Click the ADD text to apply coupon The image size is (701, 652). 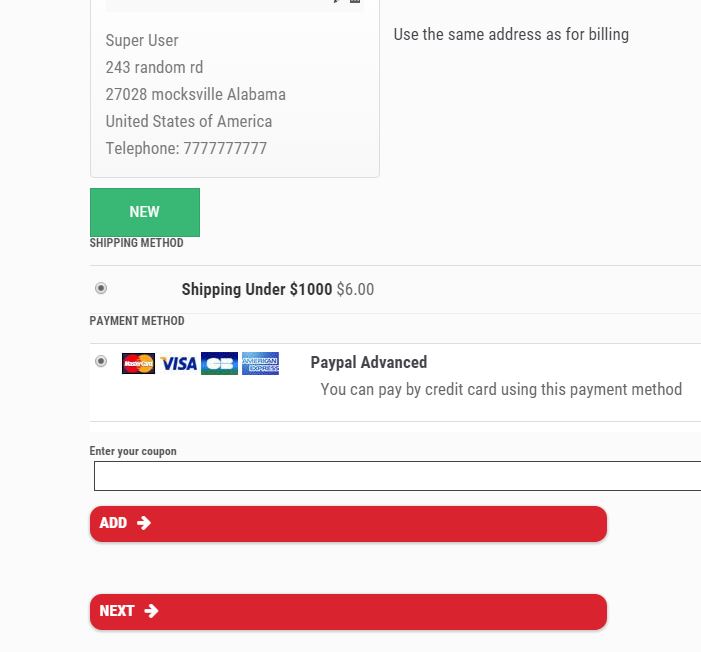113,523
